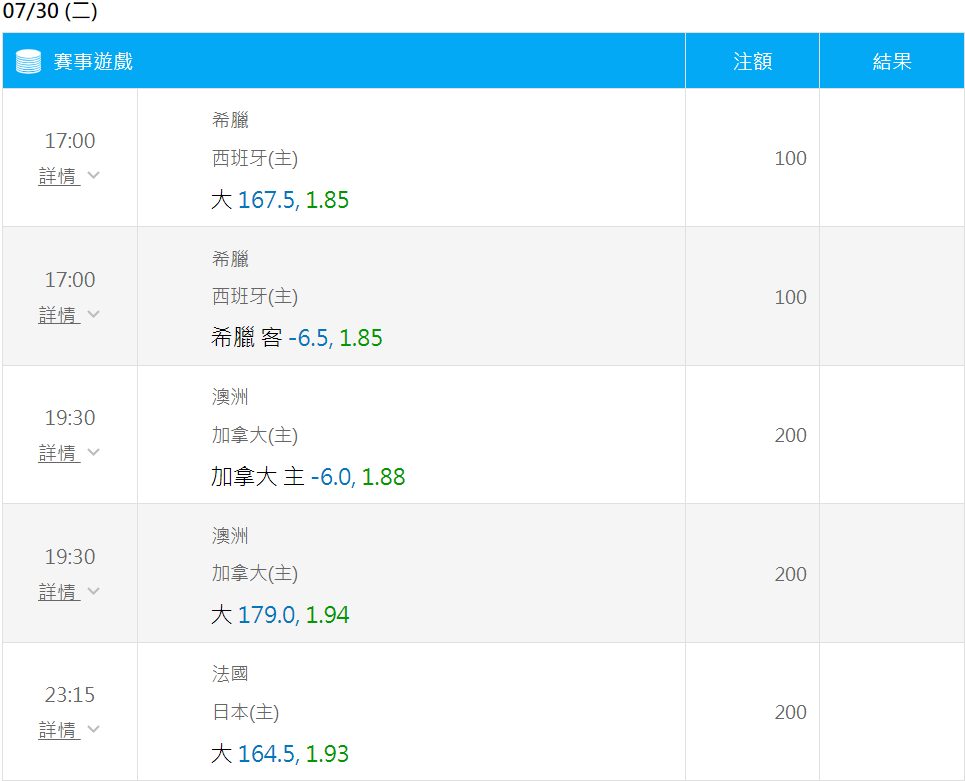Select the 大 167.5, 1.85 odds text
The width and height of the screenshot is (965, 781).
pos(280,200)
